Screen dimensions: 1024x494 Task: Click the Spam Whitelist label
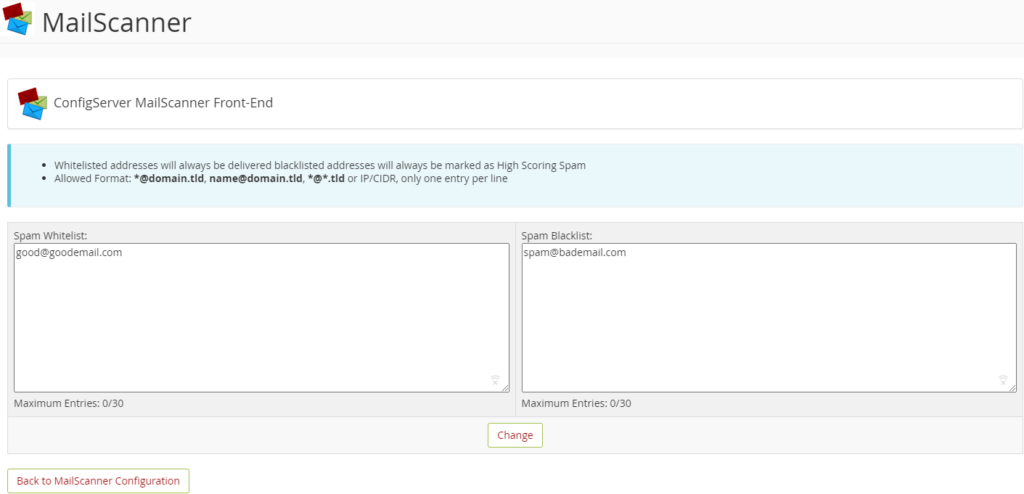[50, 235]
